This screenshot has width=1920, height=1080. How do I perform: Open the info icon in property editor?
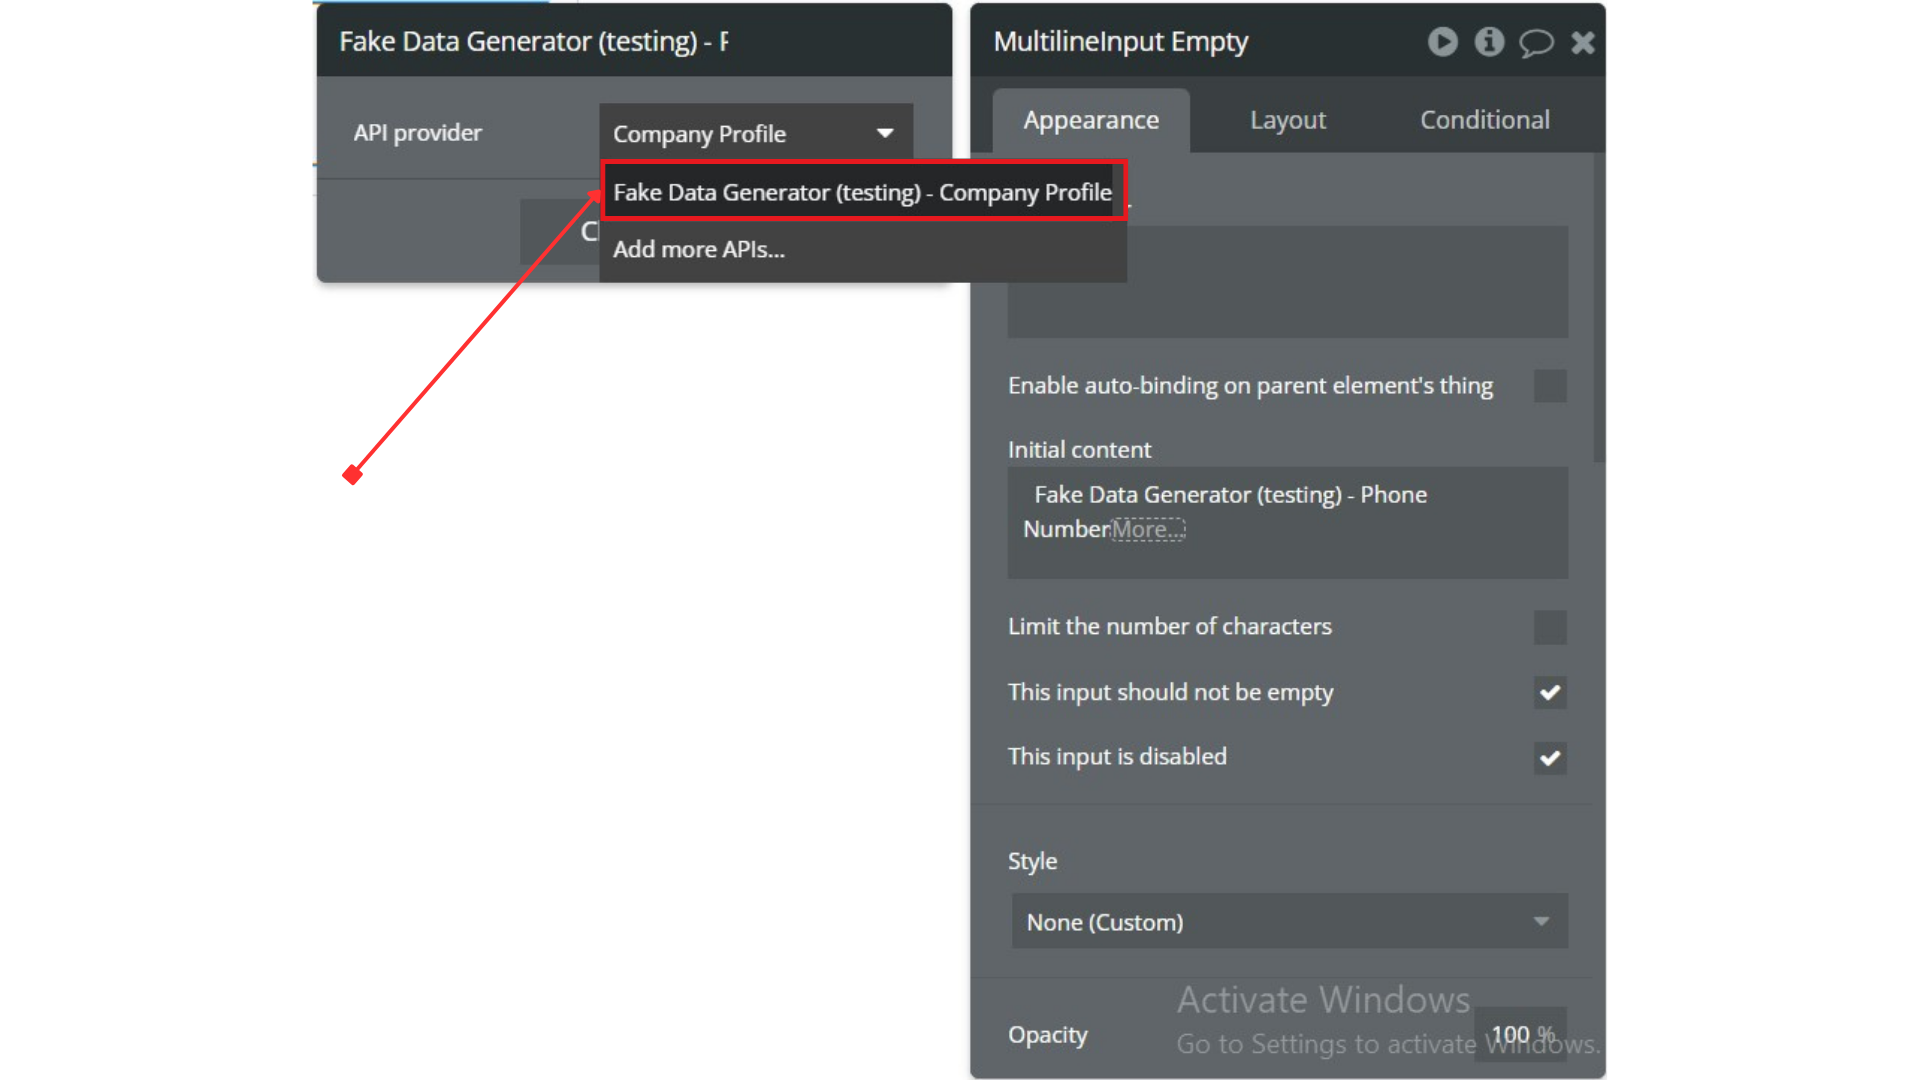(1489, 42)
